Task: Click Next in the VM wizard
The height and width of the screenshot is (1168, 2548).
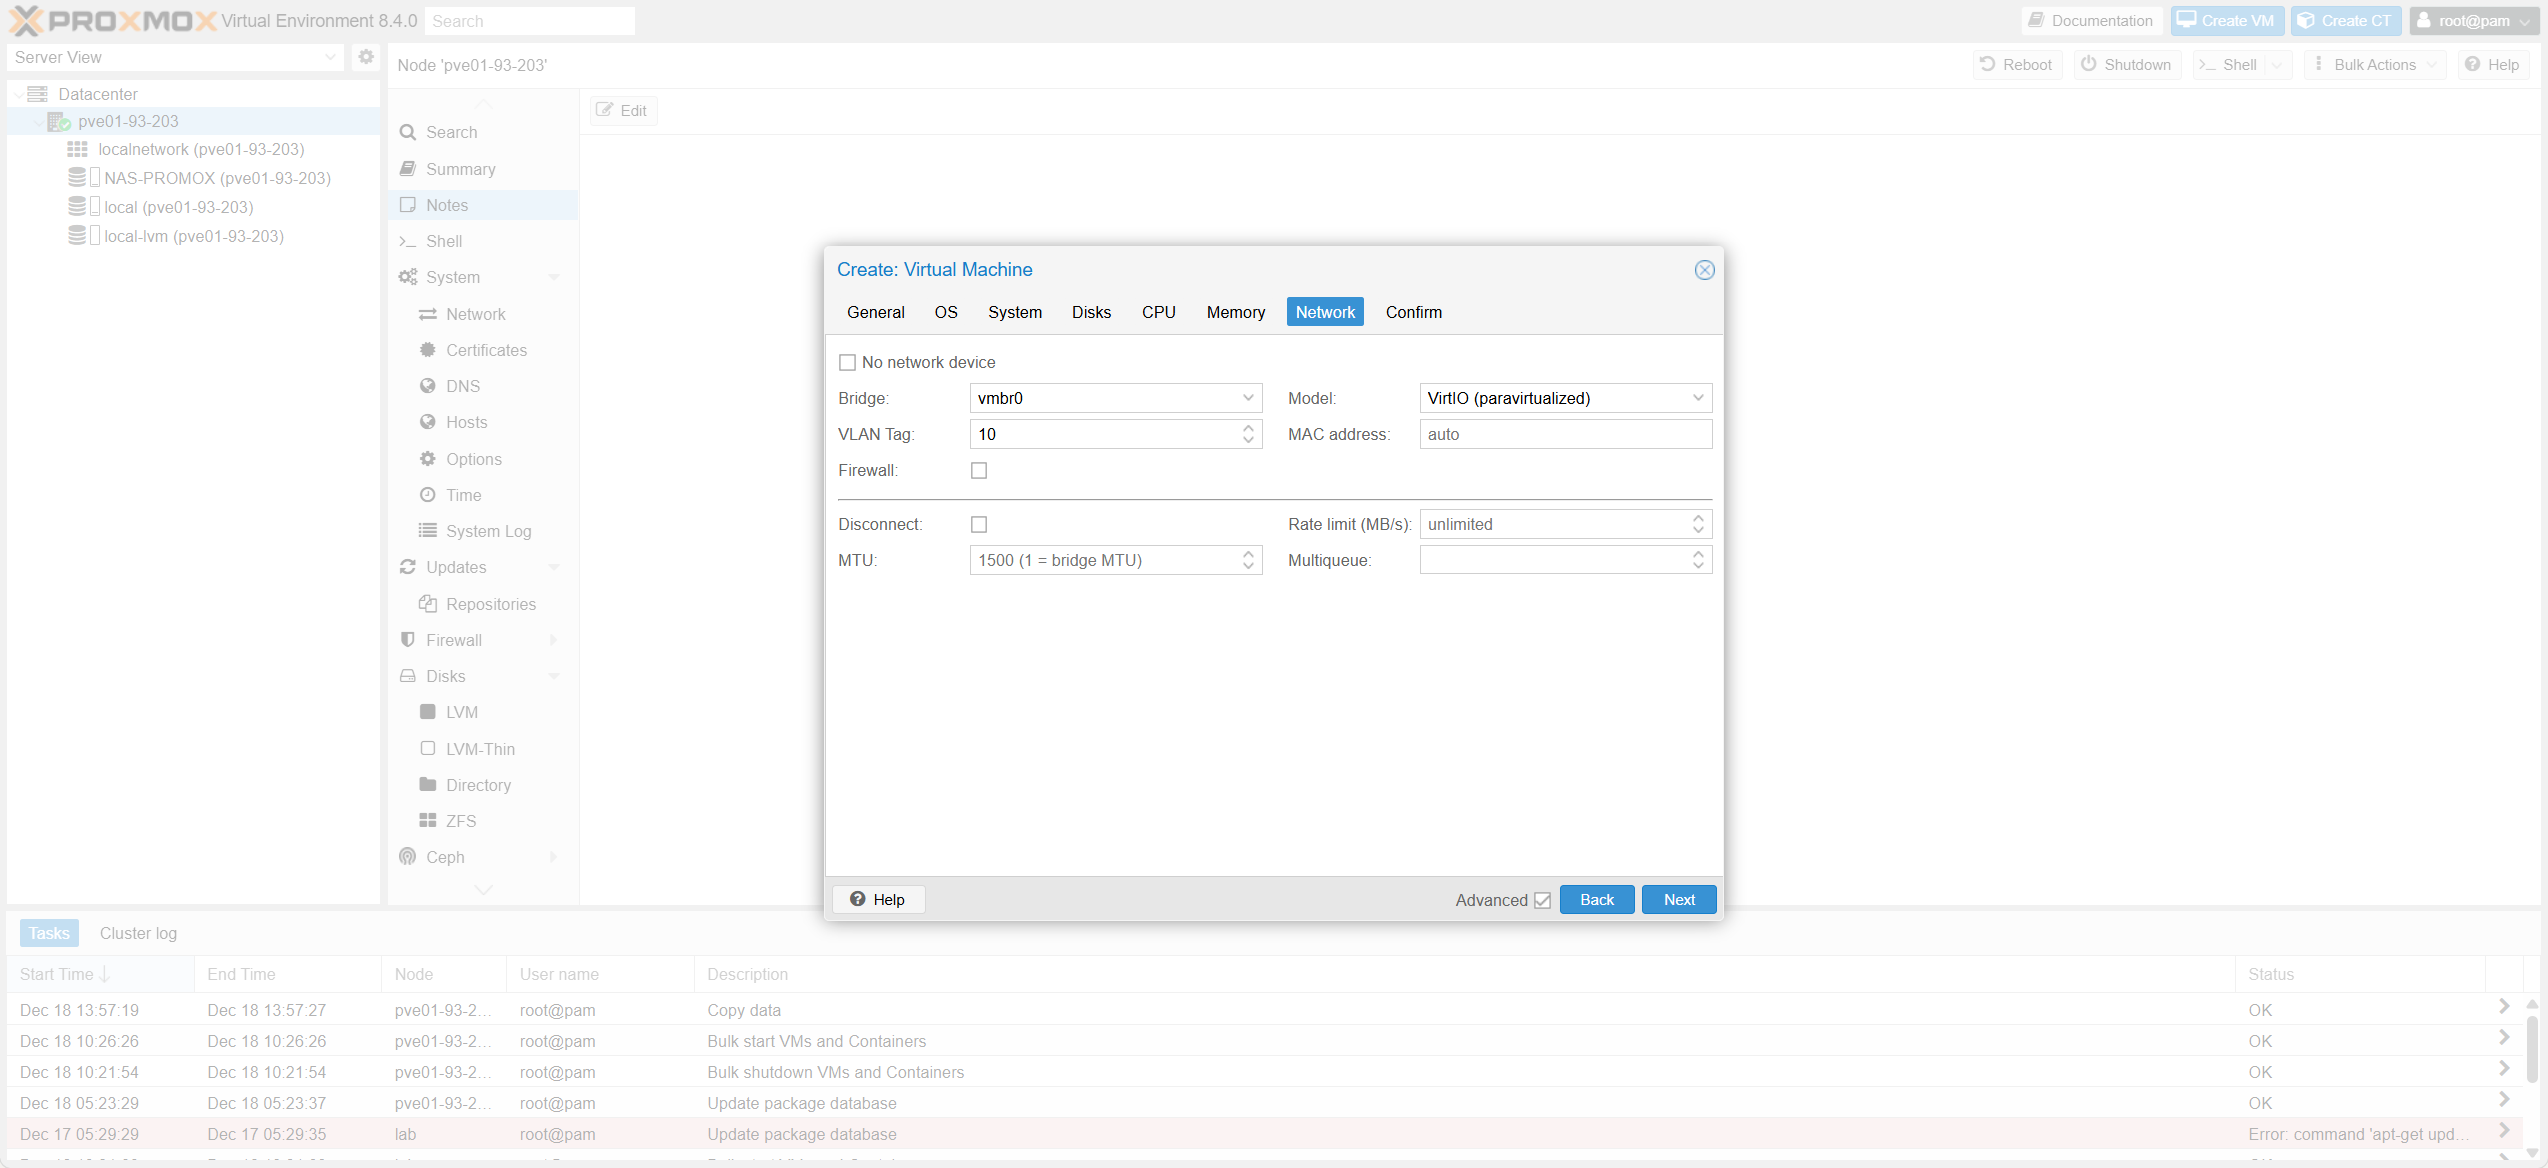Action: tap(1678, 899)
